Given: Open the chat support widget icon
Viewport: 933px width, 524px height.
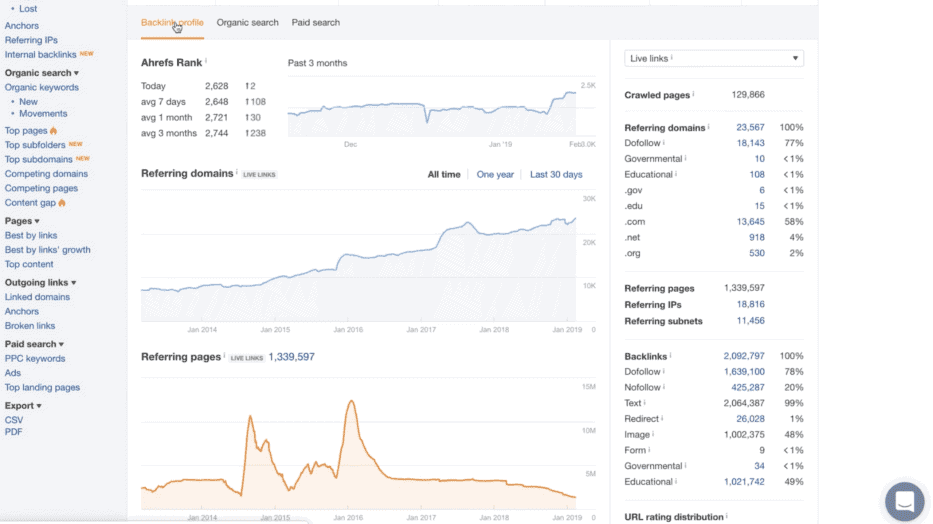Looking at the screenshot, I should [x=904, y=501].
